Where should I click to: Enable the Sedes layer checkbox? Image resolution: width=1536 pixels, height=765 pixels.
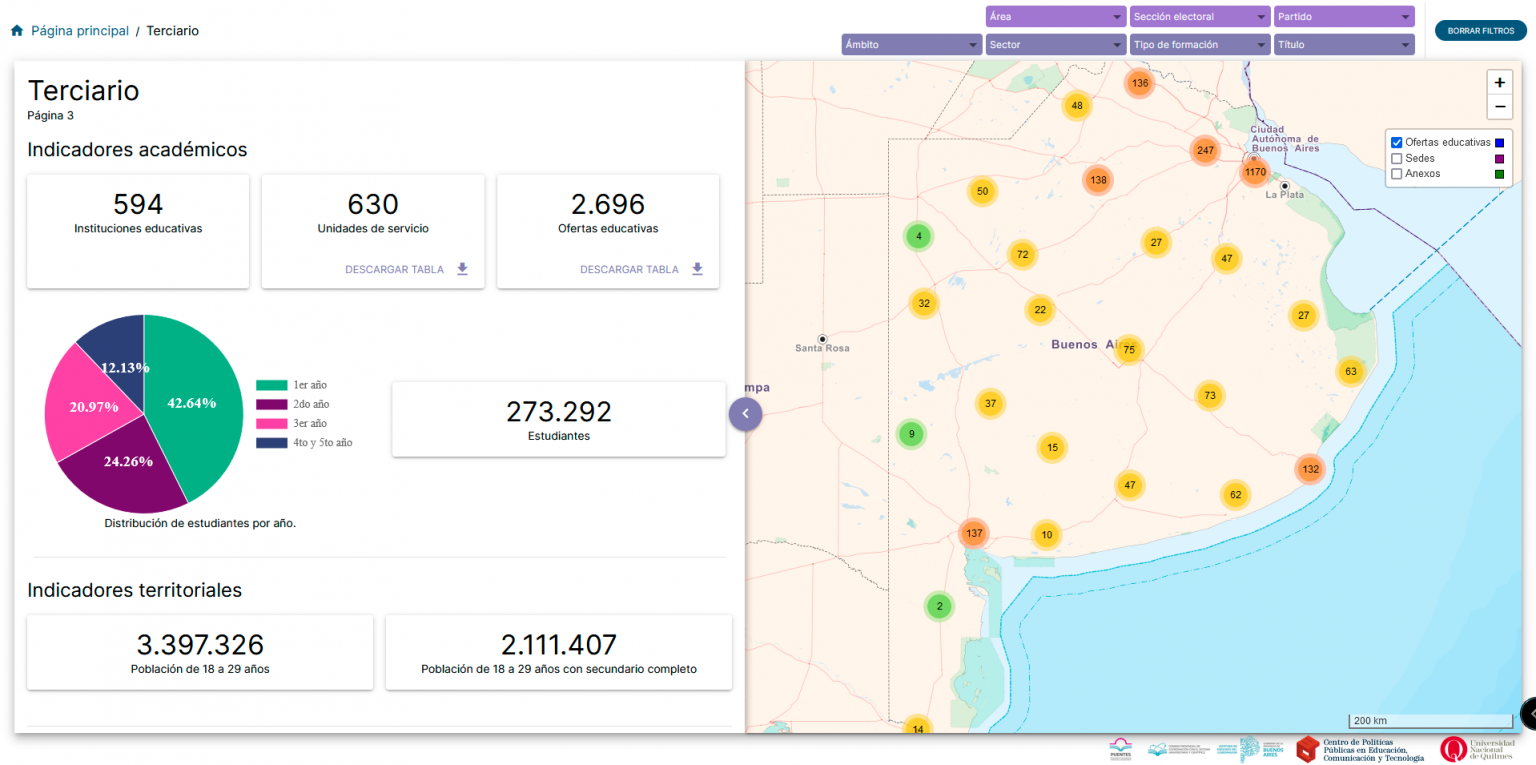(x=1397, y=158)
